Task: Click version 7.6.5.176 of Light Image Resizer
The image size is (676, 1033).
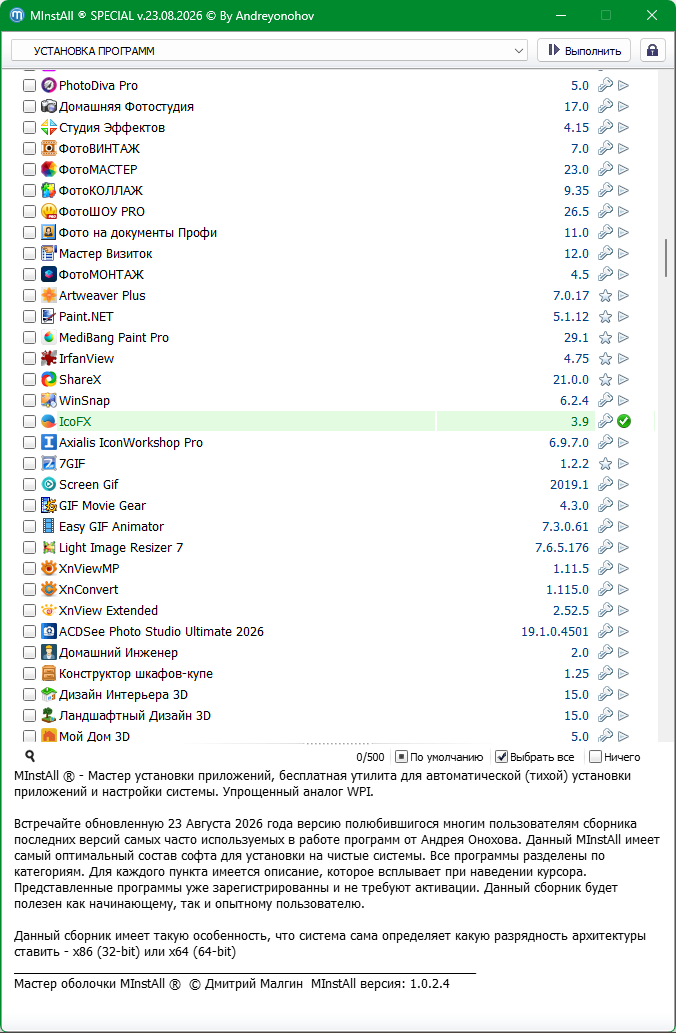Action: (562, 547)
